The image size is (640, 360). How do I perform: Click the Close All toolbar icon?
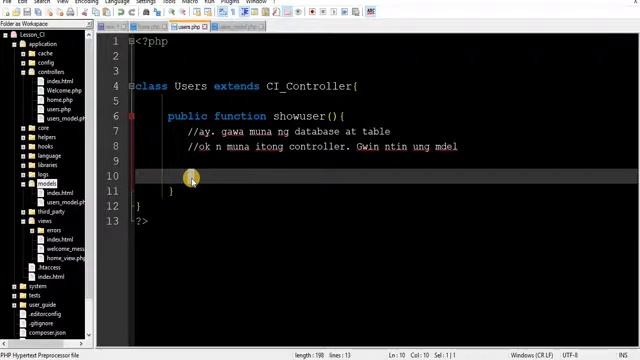point(60,12)
